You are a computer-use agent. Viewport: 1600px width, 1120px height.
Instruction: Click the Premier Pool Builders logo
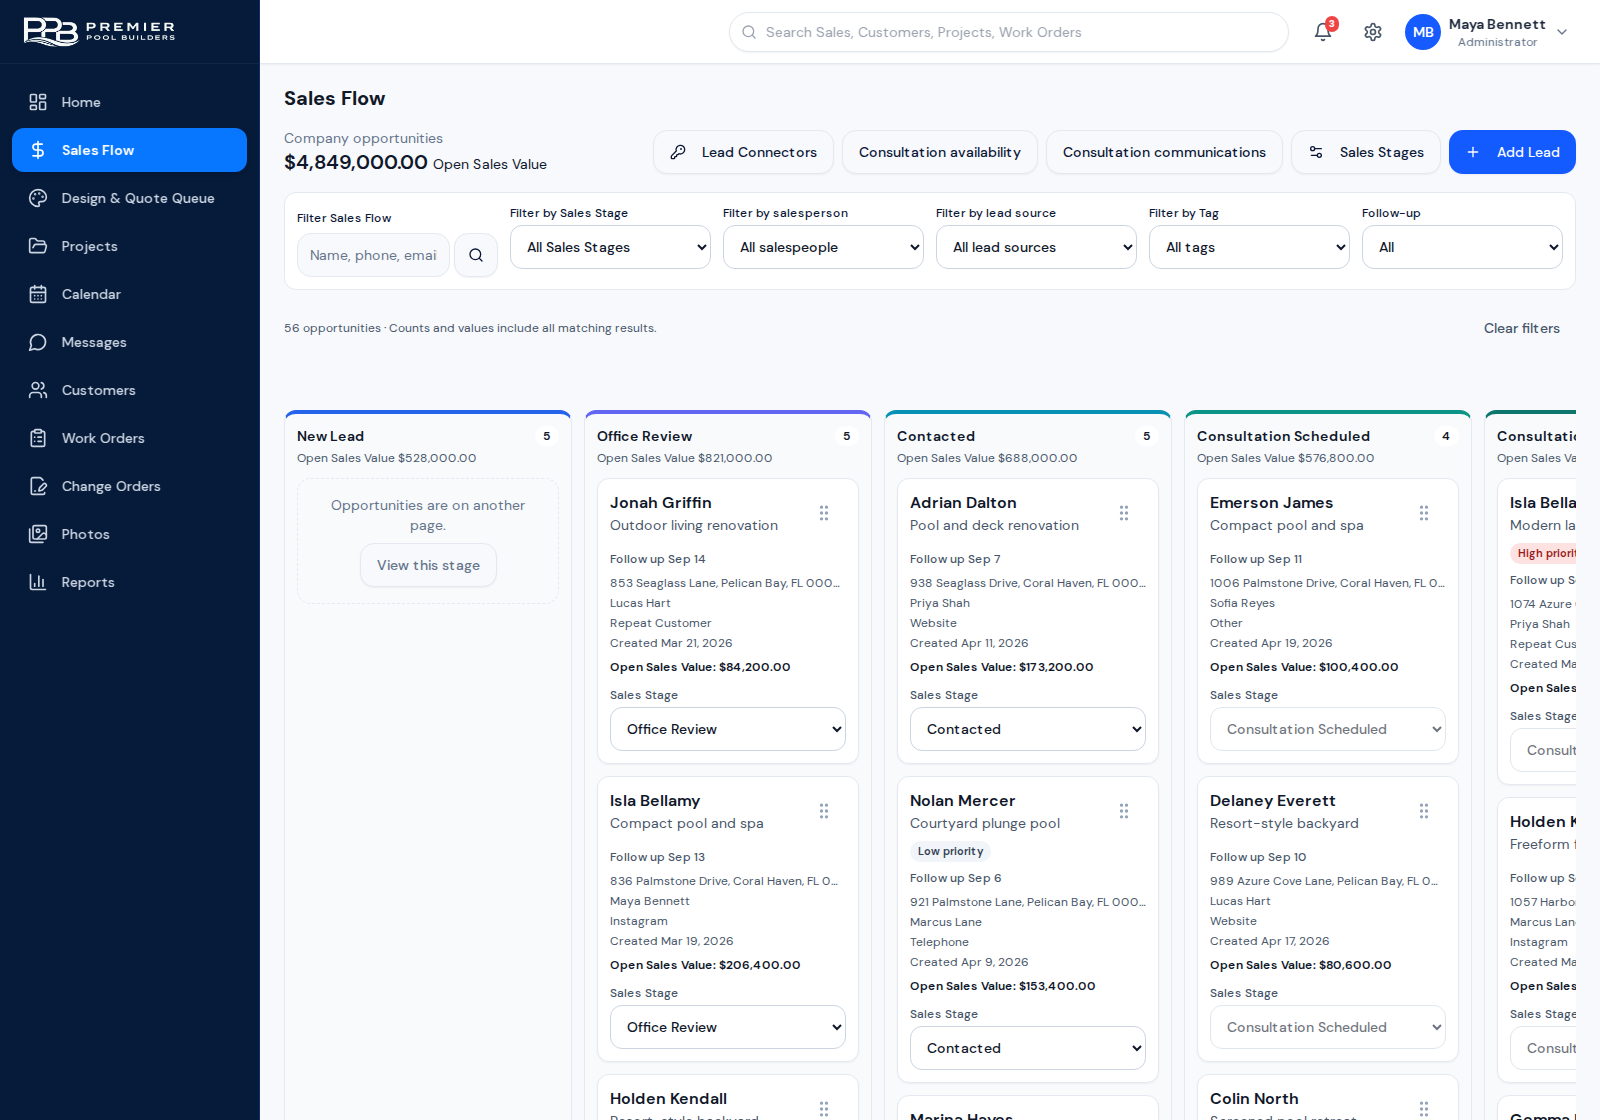point(99,32)
